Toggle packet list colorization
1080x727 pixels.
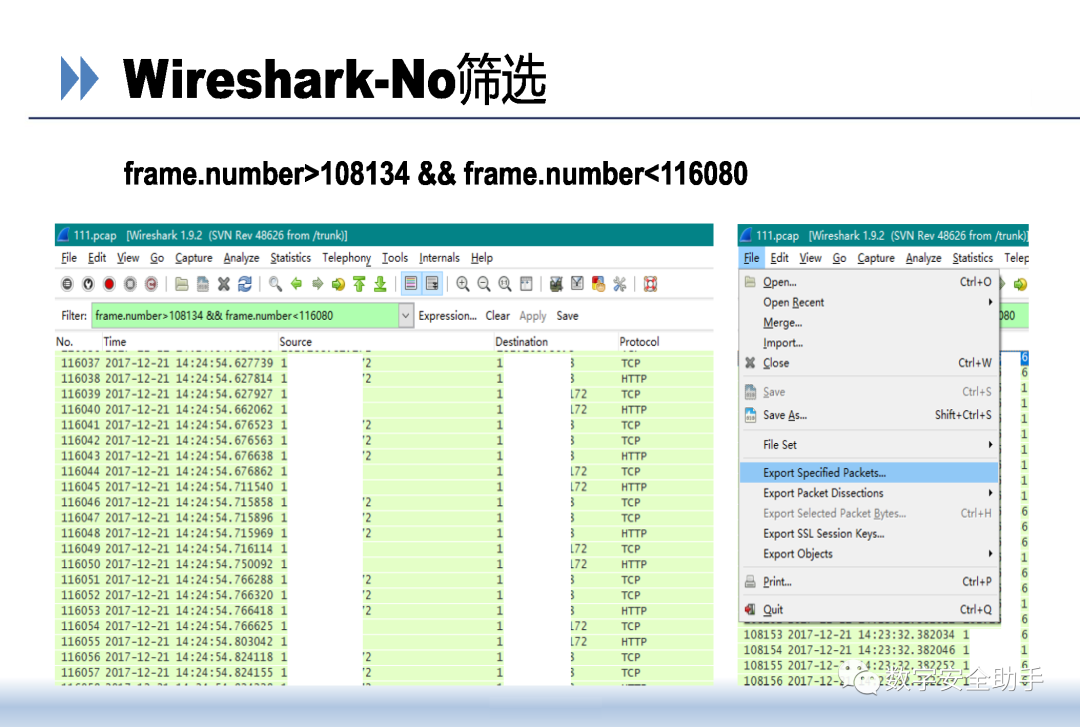[x=411, y=284]
